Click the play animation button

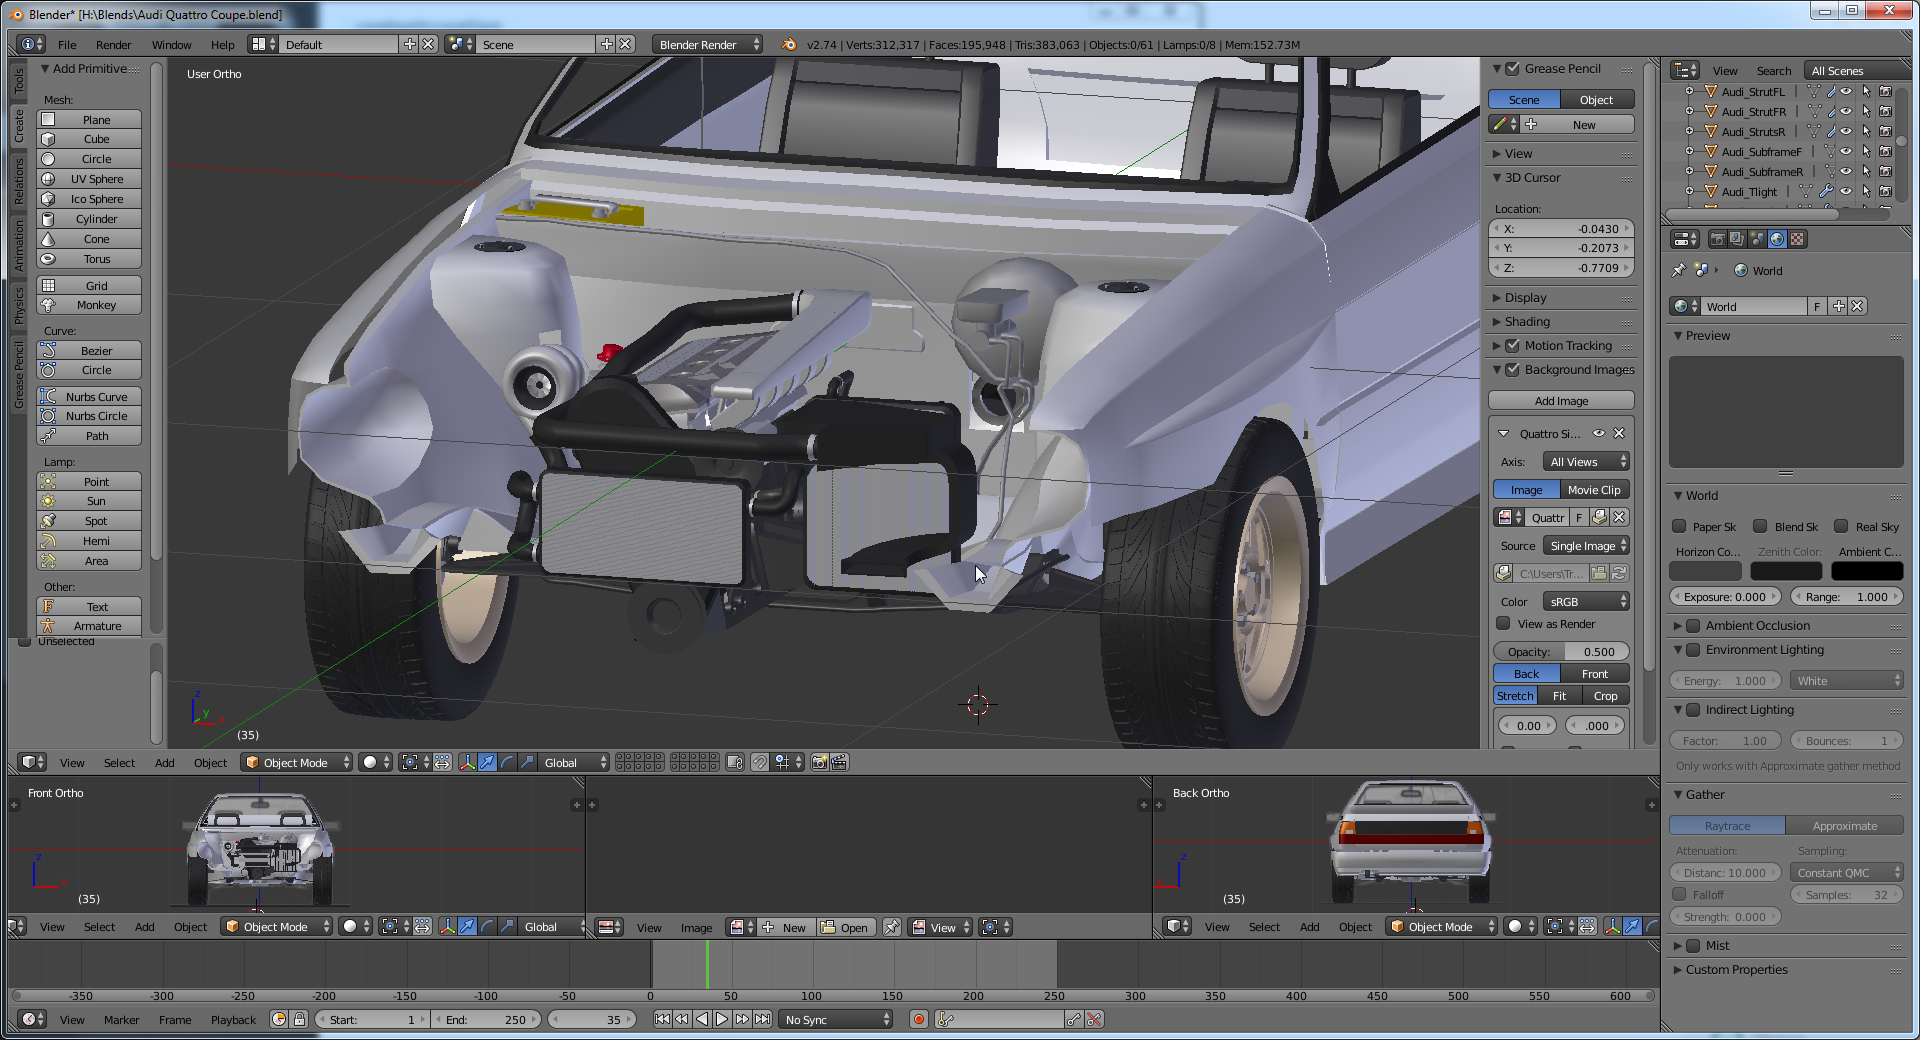tap(721, 1019)
